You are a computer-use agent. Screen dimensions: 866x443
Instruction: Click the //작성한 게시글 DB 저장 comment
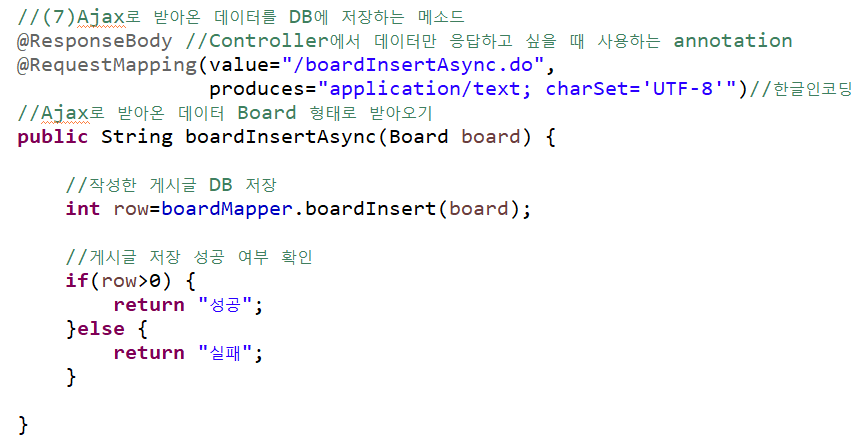[x=171, y=184]
